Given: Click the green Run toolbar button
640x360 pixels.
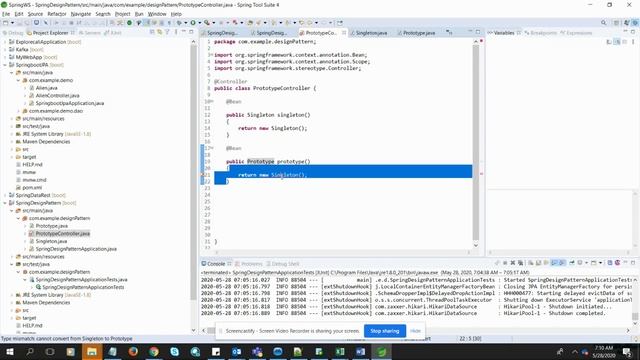Looking at the screenshot, I should pyautogui.click(x=193, y=23).
